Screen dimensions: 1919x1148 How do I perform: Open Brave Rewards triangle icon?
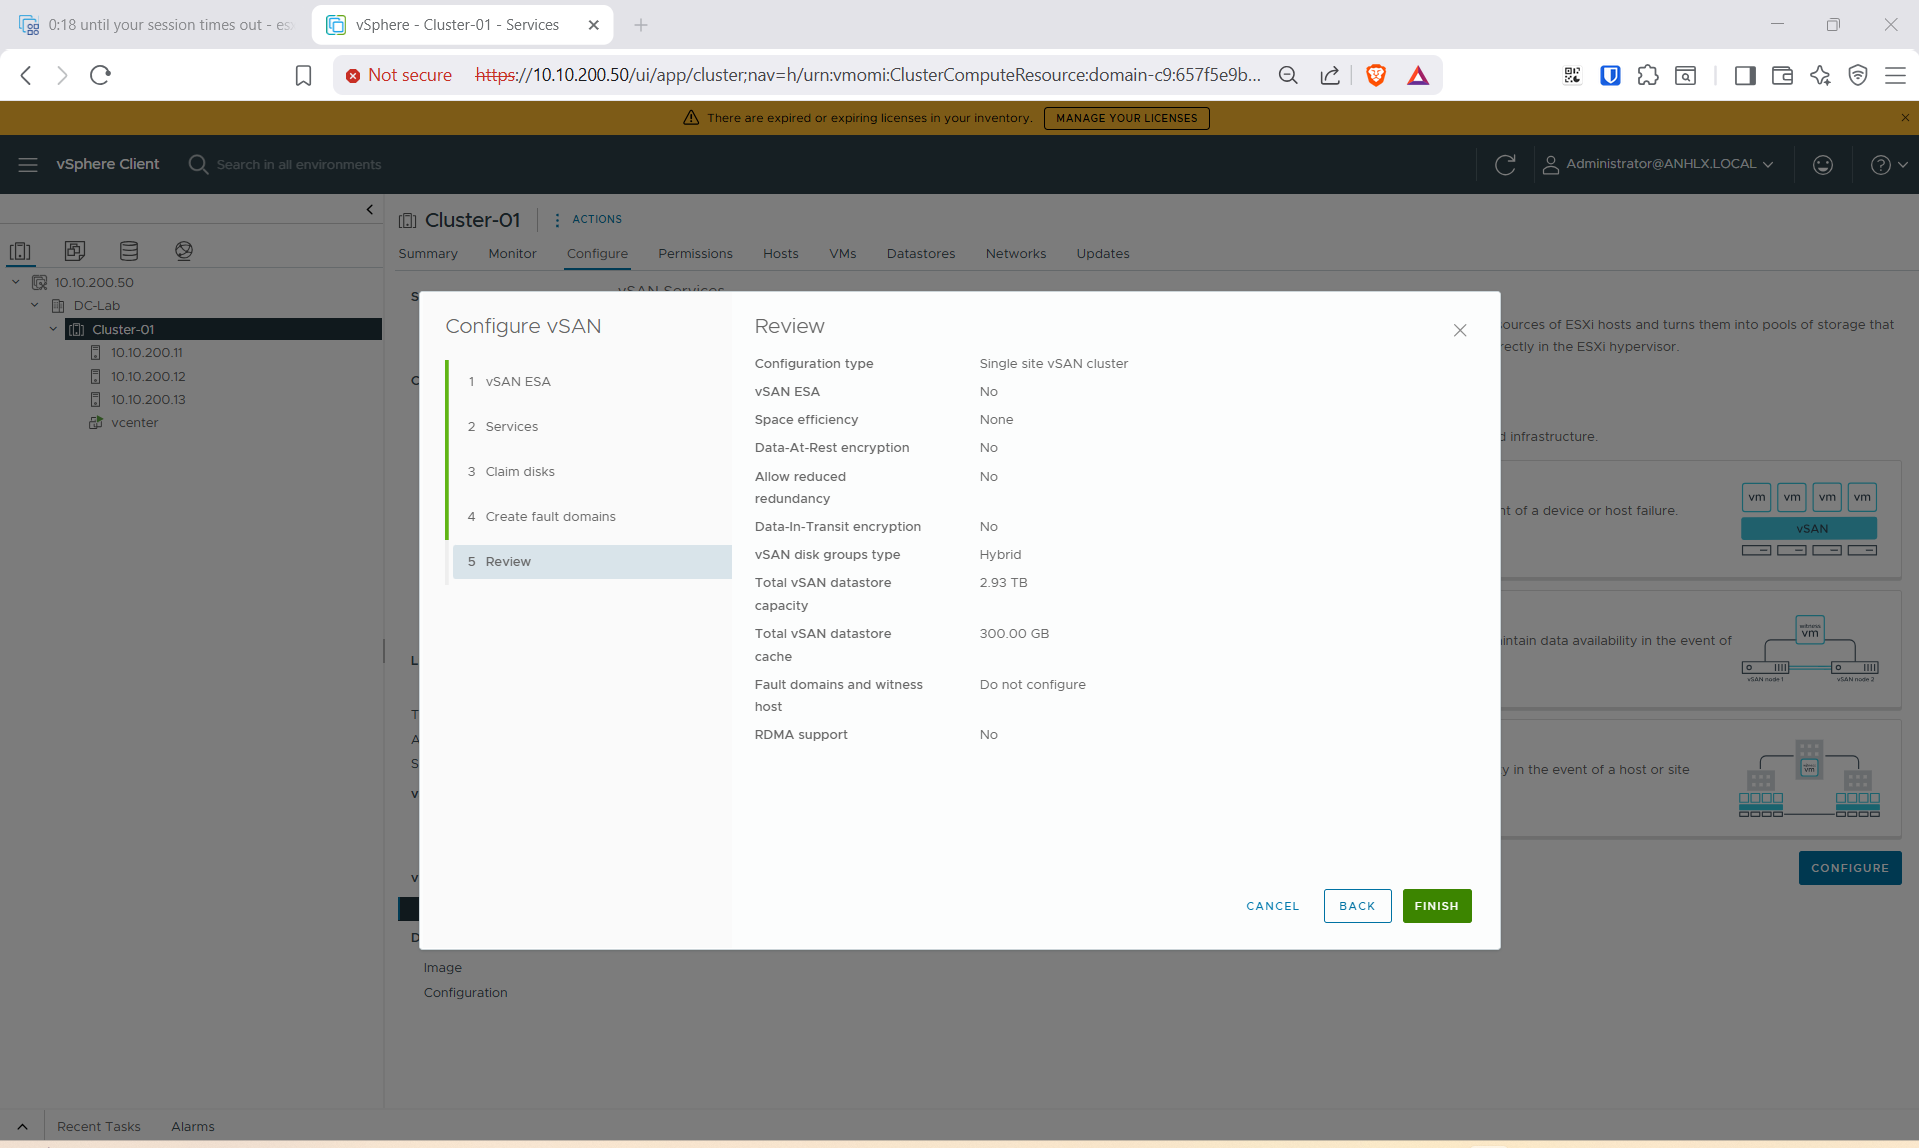(1418, 75)
